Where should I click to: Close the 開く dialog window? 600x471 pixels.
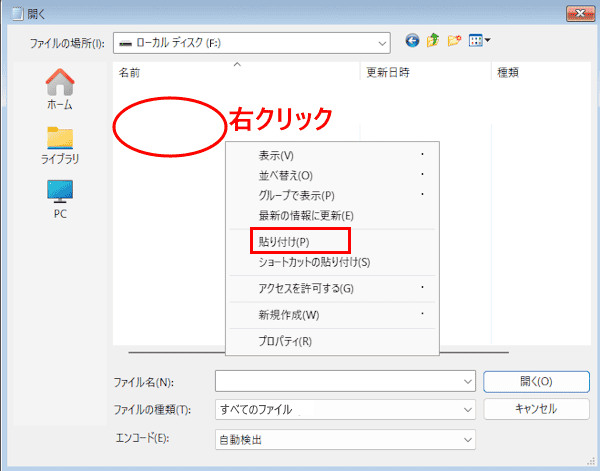(580, 14)
